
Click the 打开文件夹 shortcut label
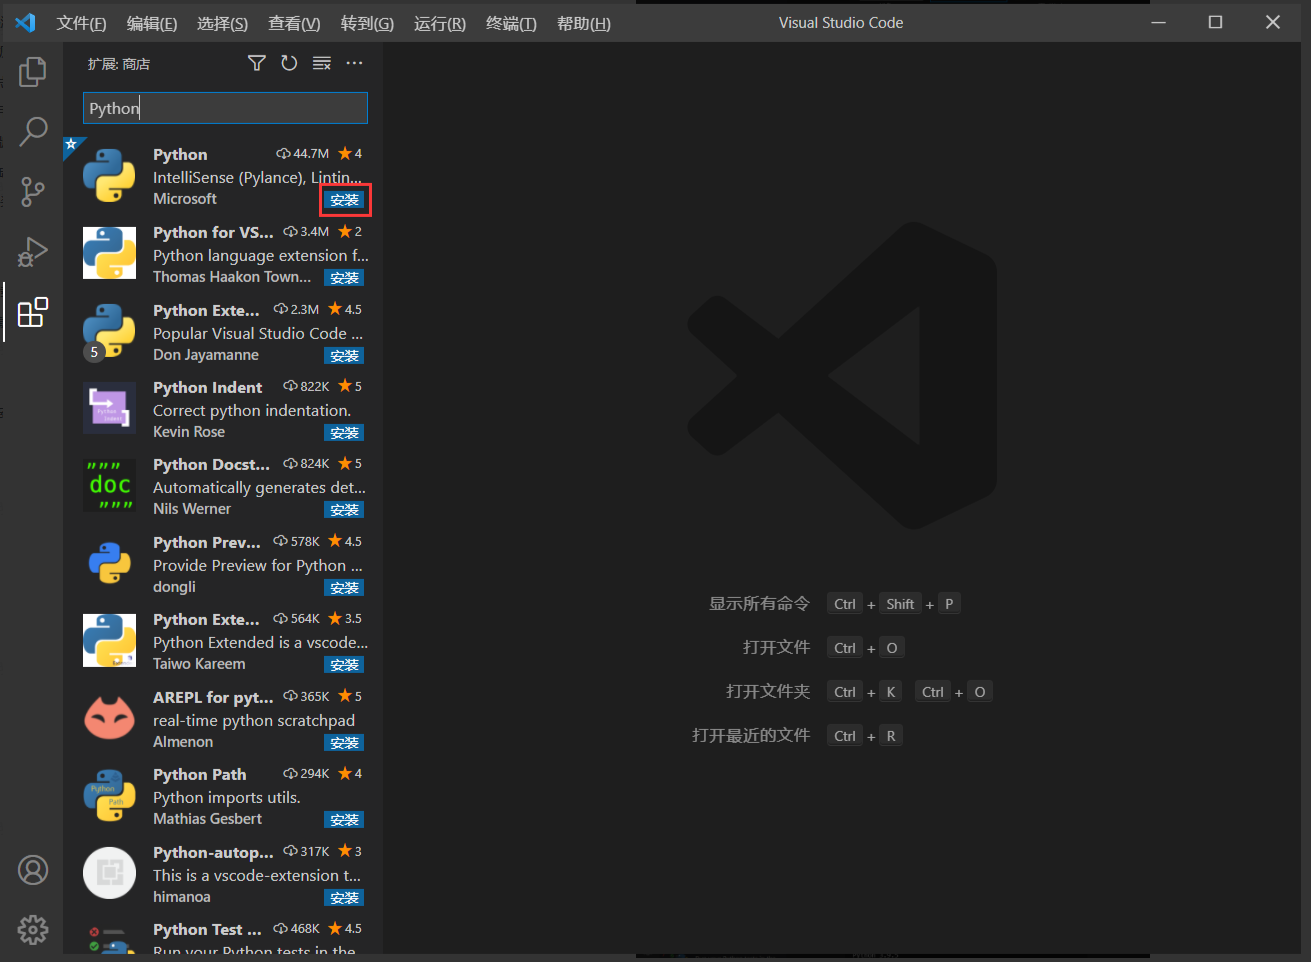768,692
